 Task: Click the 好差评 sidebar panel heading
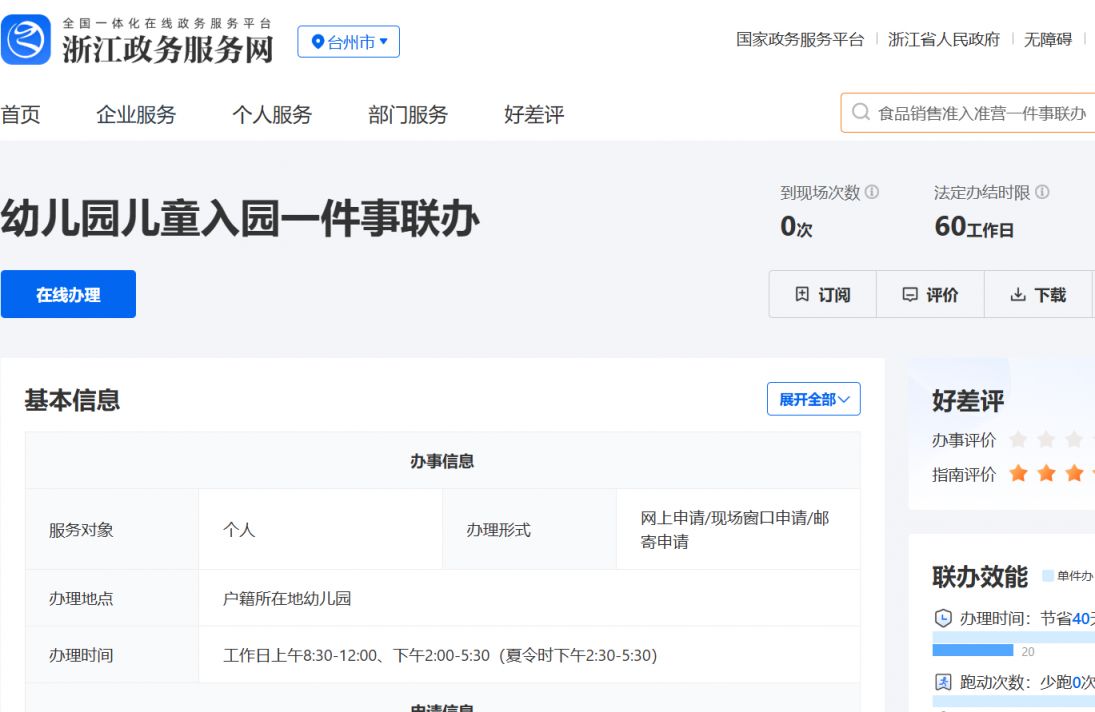tap(968, 401)
